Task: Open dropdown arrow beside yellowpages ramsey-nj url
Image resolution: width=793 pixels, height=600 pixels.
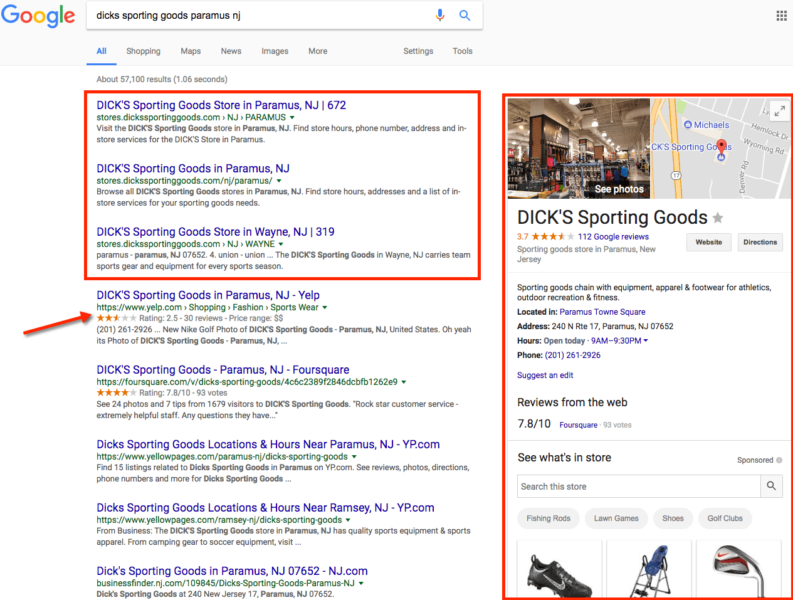Action: 348,520
